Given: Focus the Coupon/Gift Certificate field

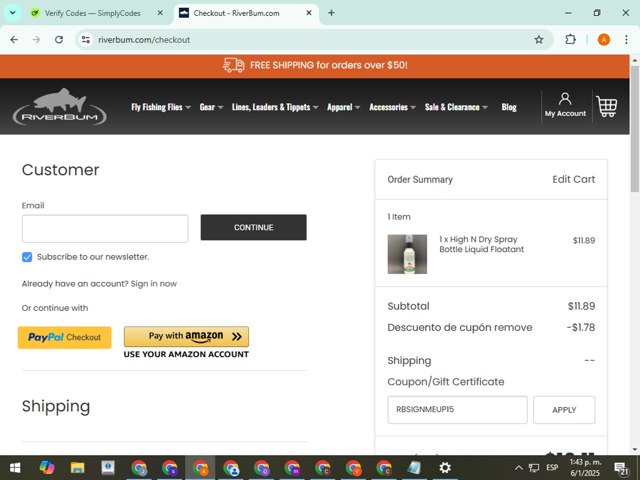Looking at the screenshot, I should coord(457,410).
